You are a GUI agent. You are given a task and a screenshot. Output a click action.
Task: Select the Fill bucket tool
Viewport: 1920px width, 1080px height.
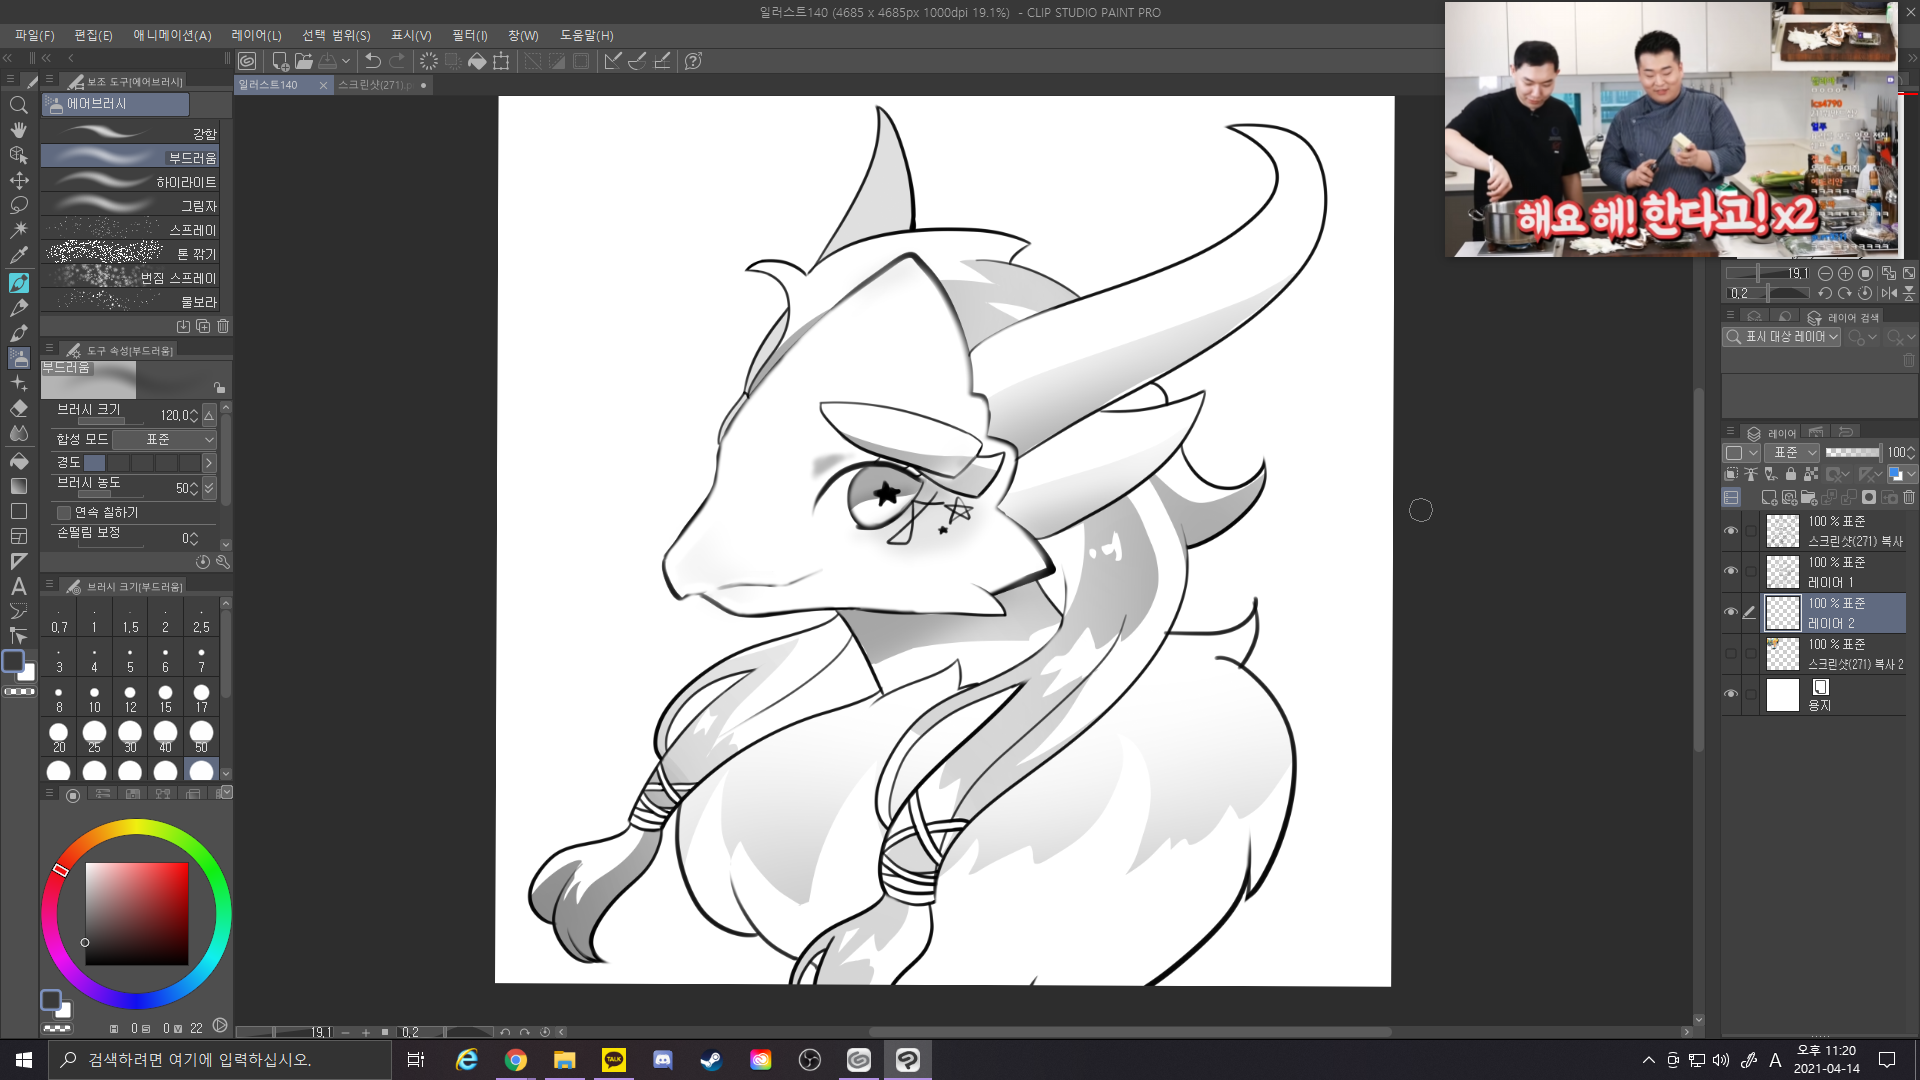[18, 460]
